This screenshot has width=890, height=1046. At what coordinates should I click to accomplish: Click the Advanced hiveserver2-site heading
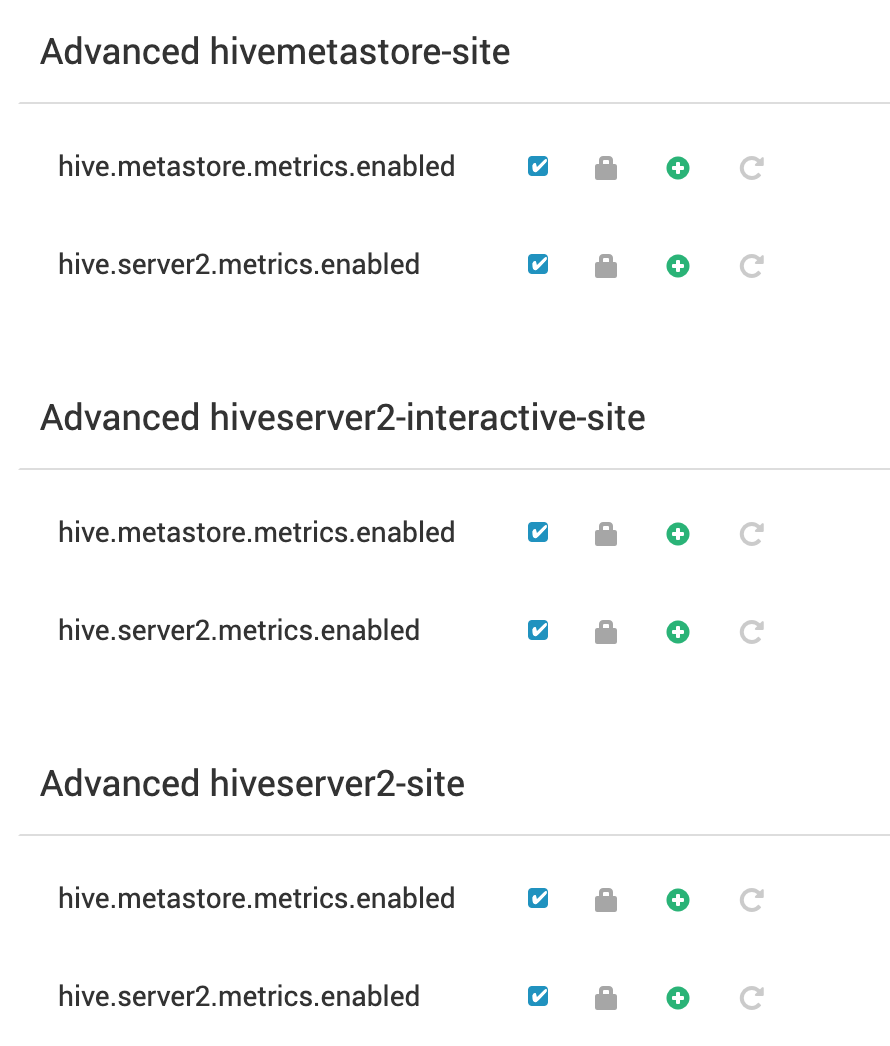point(251,784)
